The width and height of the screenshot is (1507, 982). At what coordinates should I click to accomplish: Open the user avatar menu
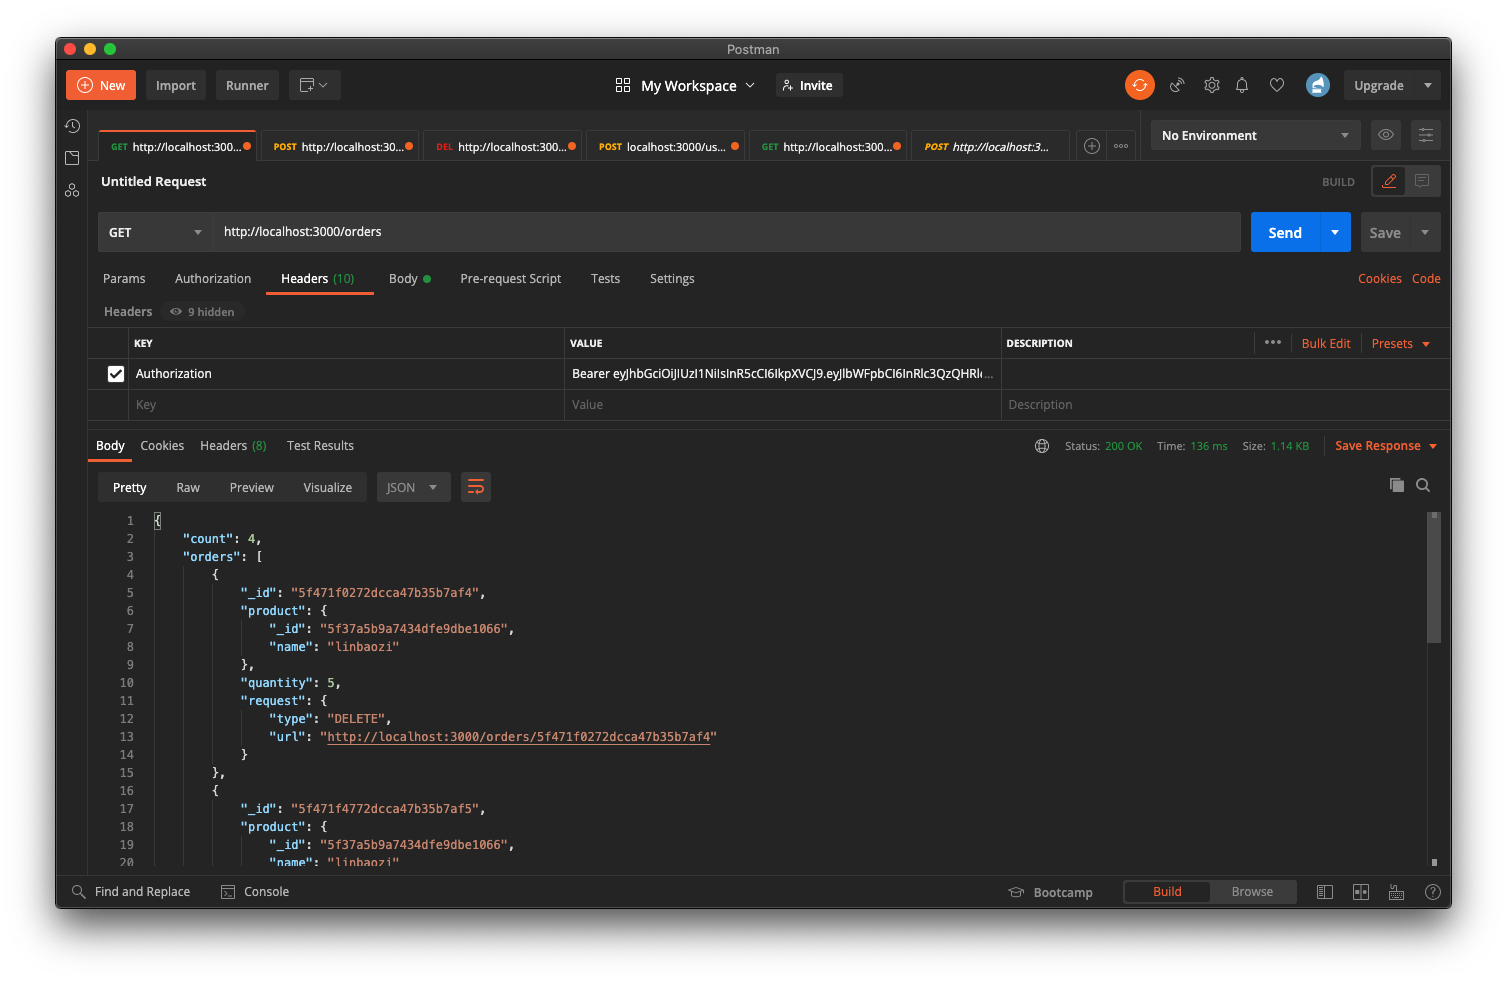pos(1318,85)
